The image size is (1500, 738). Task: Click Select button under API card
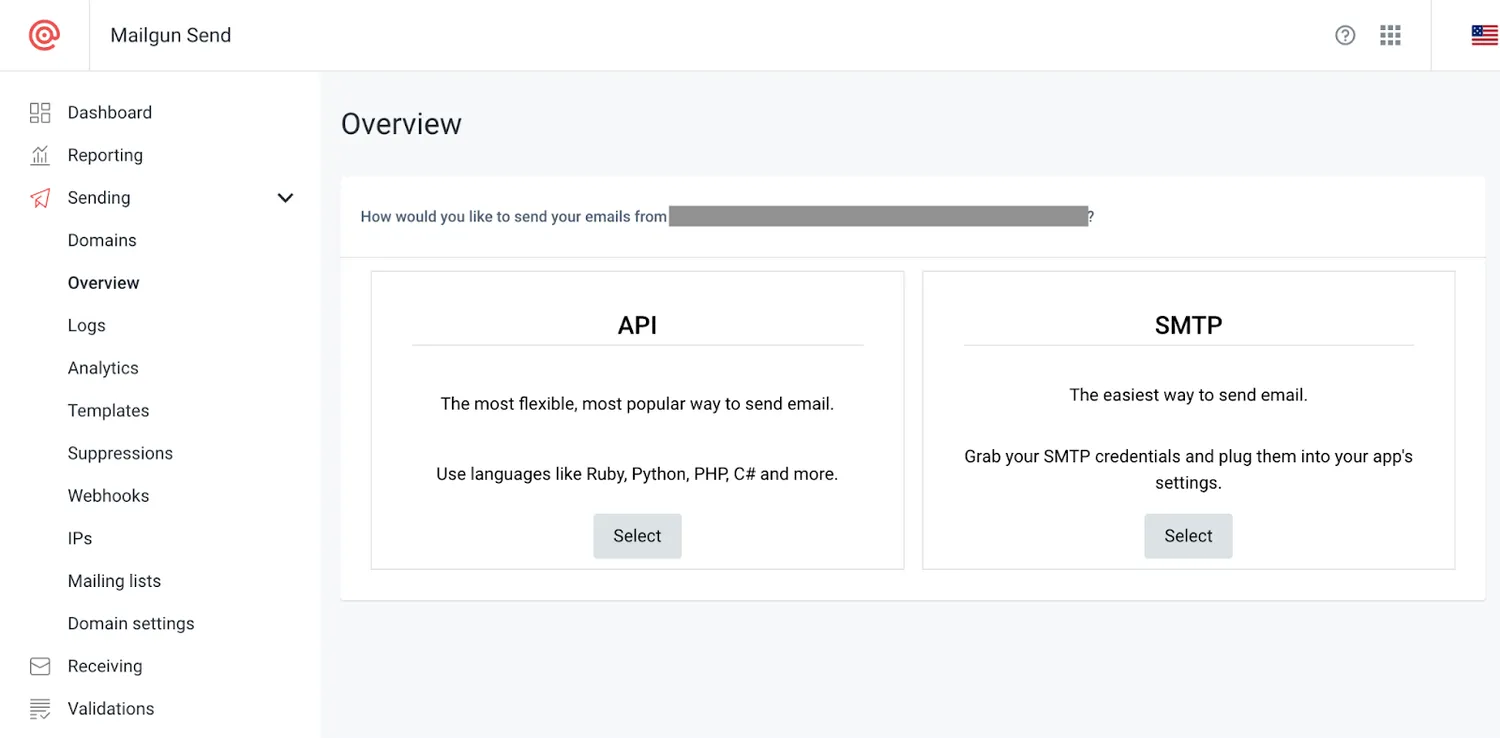[x=637, y=536]
